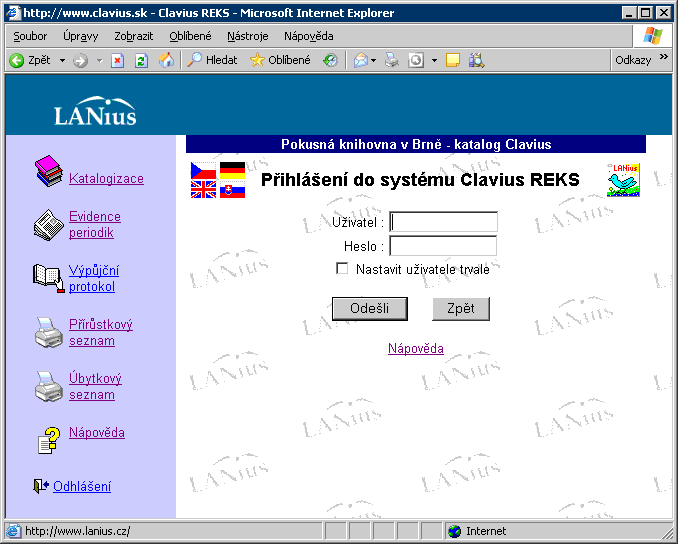The height and width of the screenshot is (544, 678).
Task: Focus the Uživatel input field
Action: tap(444, 222)
